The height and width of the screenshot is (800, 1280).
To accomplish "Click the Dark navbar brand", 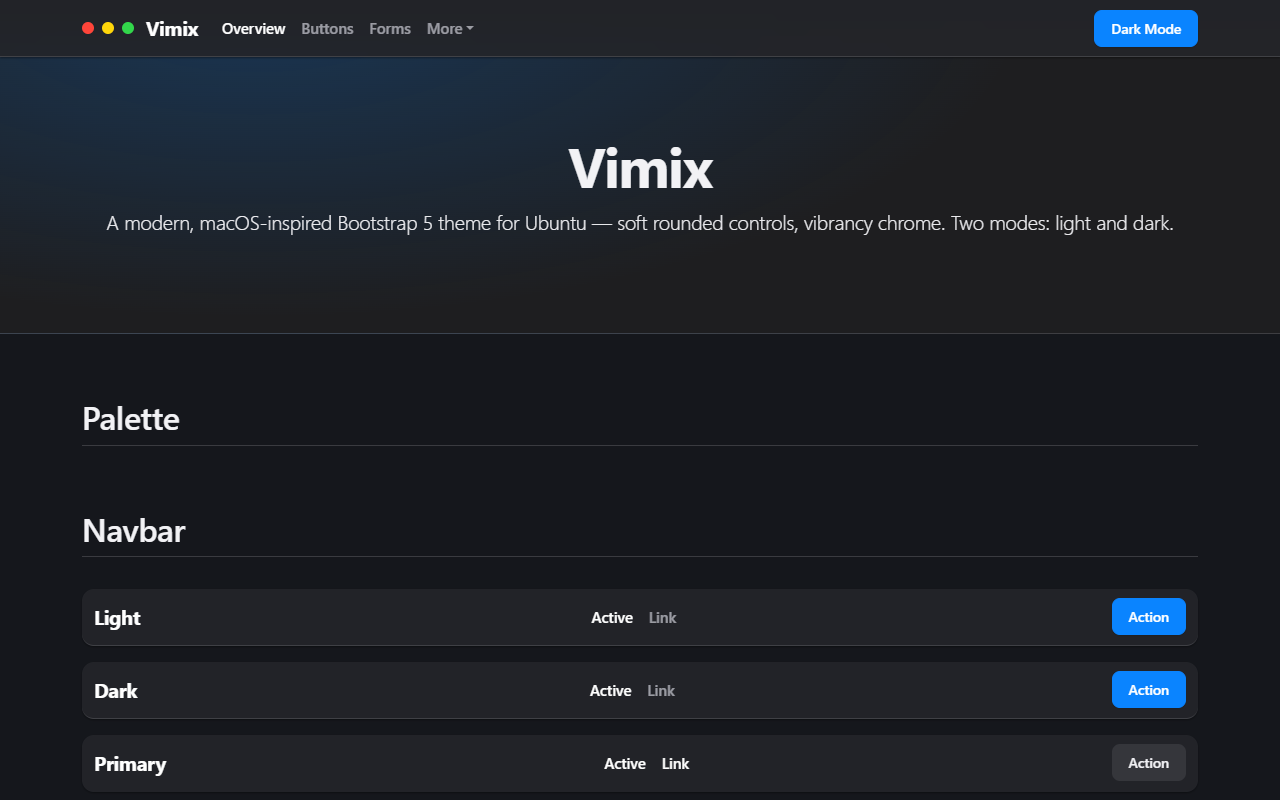I will tap(116, 691).
